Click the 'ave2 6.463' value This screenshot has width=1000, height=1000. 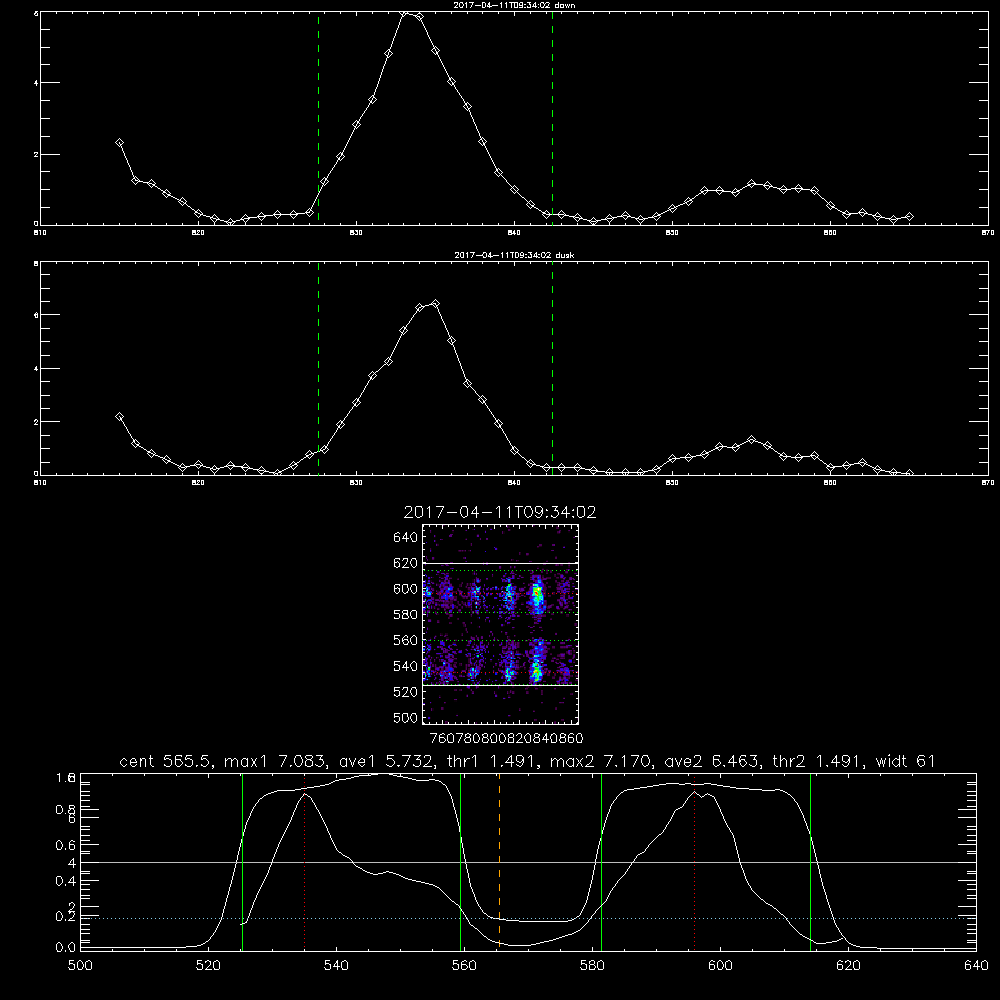coord(712,761)
